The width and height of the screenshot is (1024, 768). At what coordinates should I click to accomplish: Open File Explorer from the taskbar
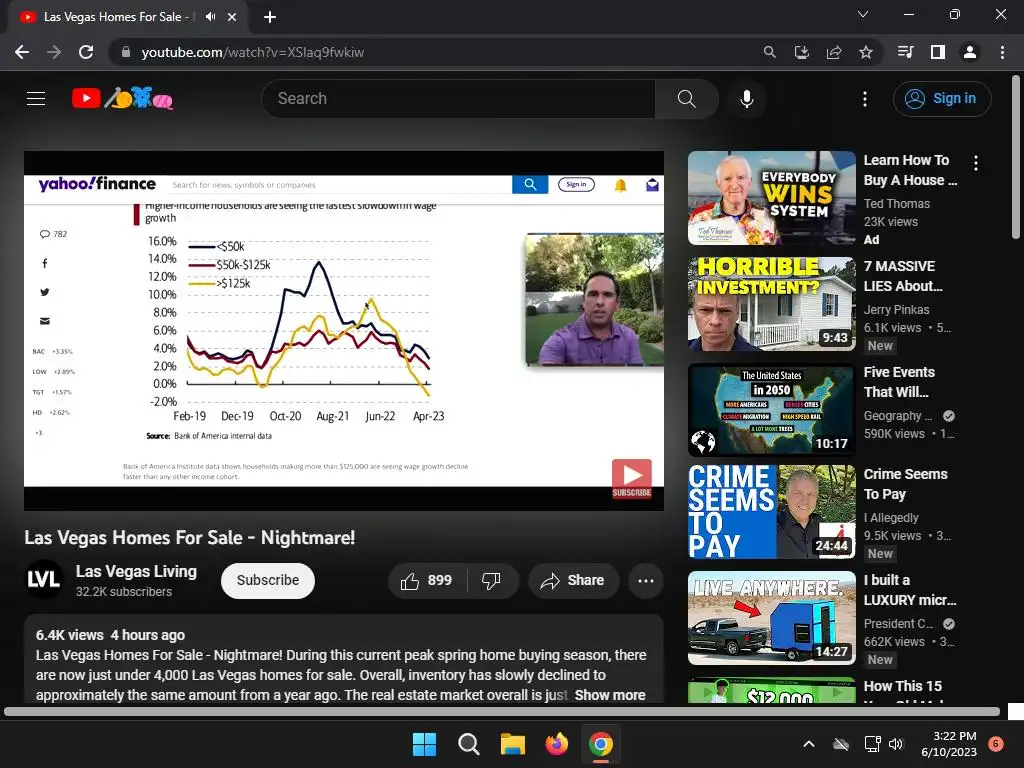[513, 744]
